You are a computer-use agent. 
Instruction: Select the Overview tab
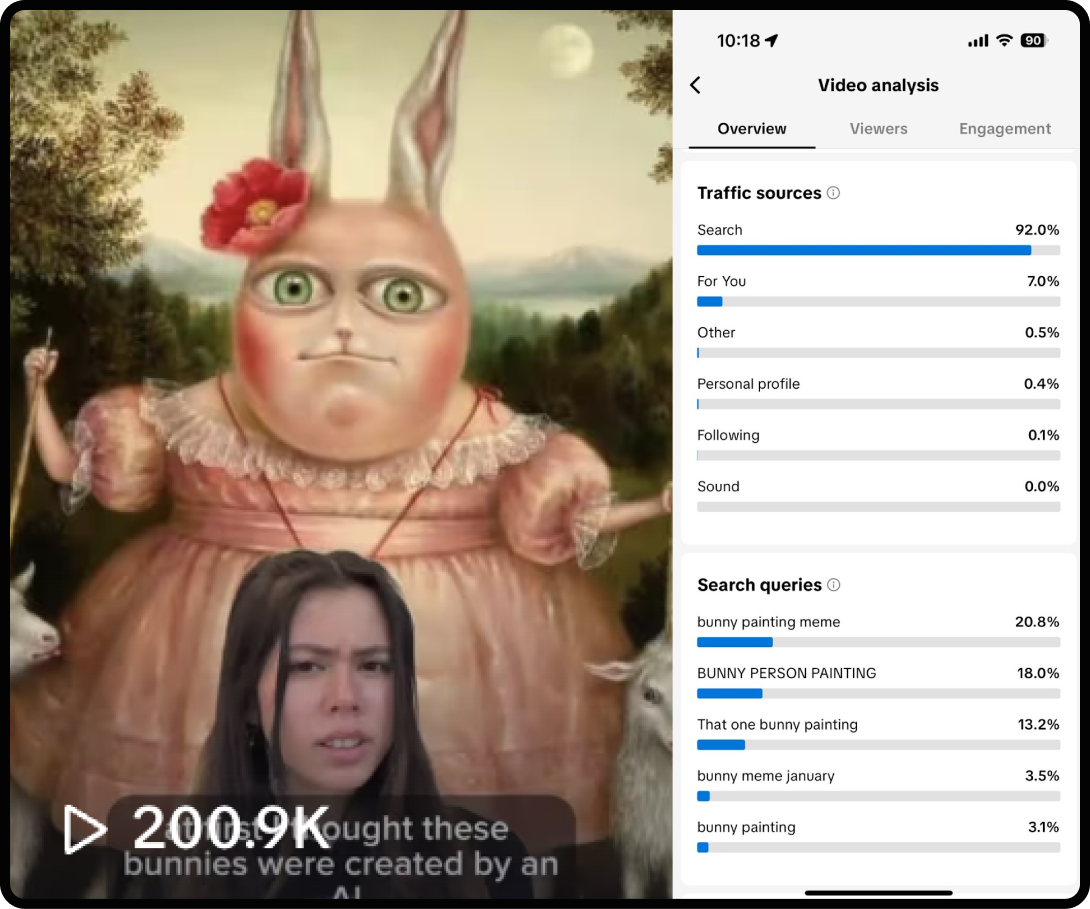751,129
